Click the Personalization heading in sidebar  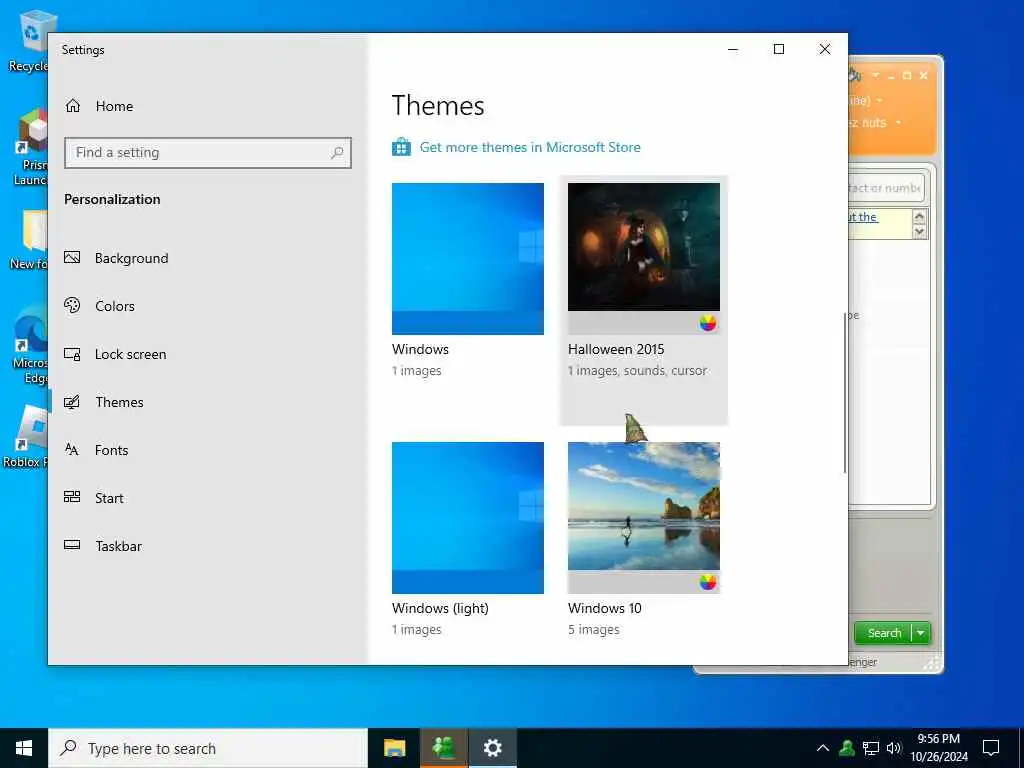click(x=112, y=199)
